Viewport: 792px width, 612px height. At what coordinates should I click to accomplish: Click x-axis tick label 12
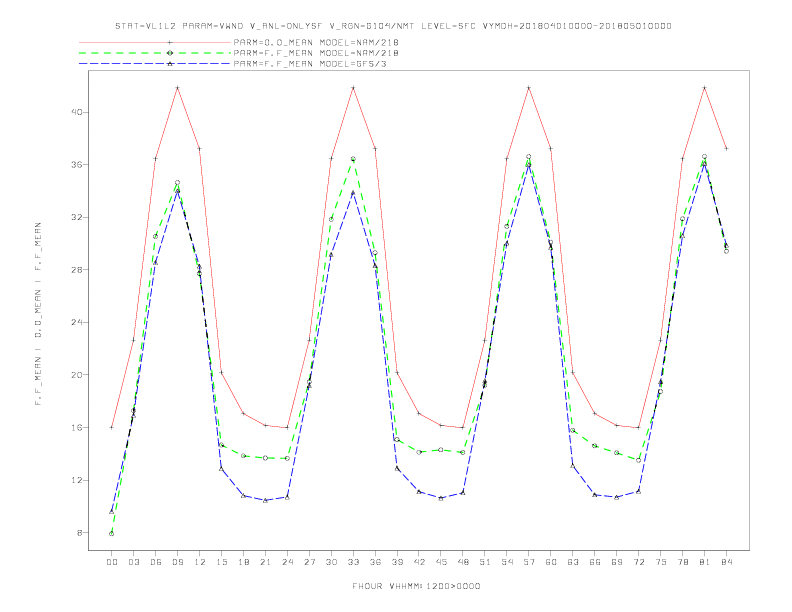tap(200, 562)
